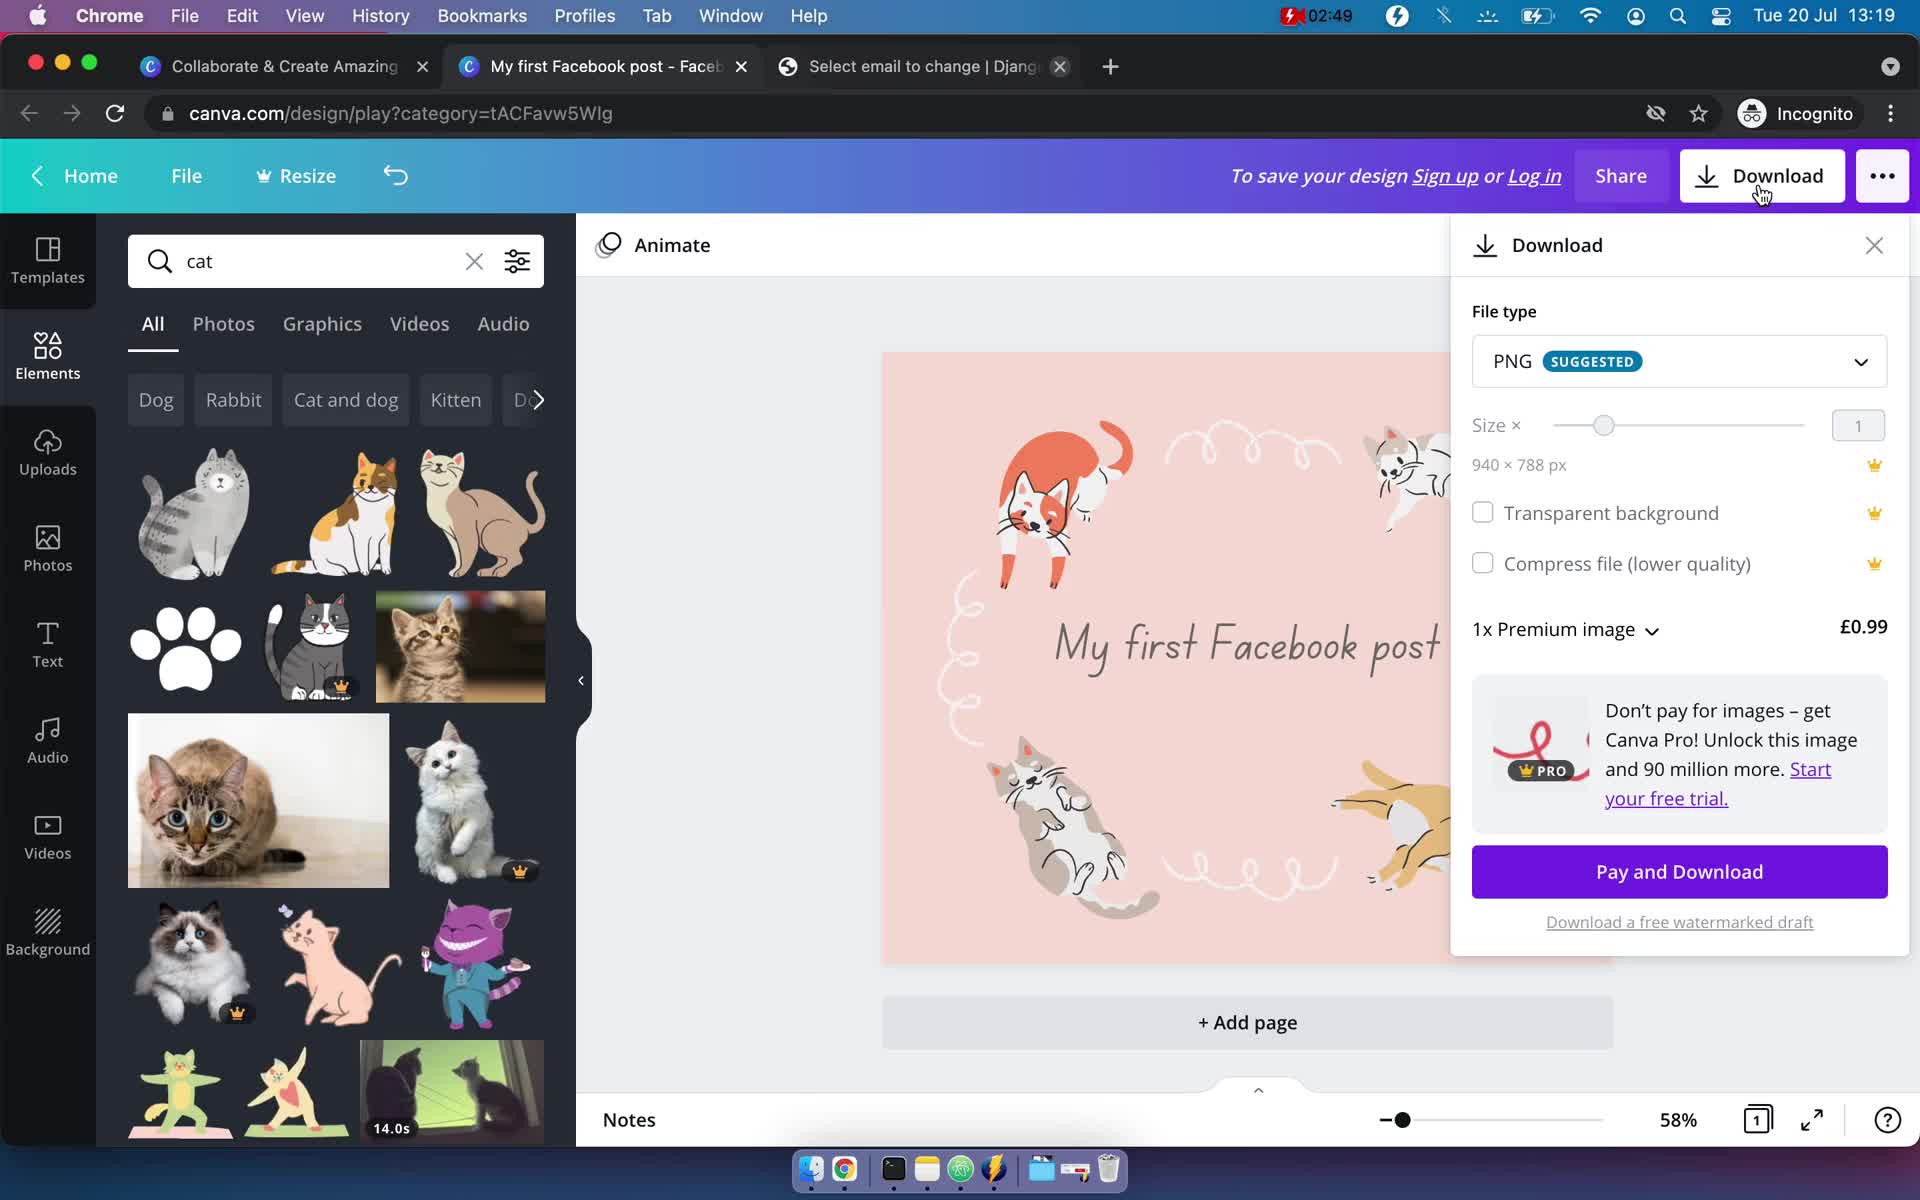This screenshot has width=1920, height=1200.
Task: Open Chrome three-dot menu
Action: 1890,113
